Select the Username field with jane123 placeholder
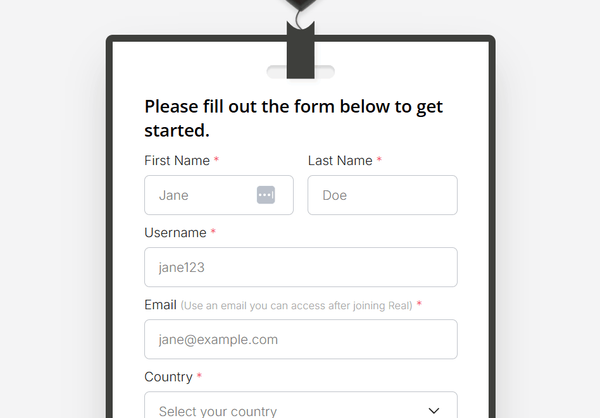The image size is (600, 418). click(301, 267)
